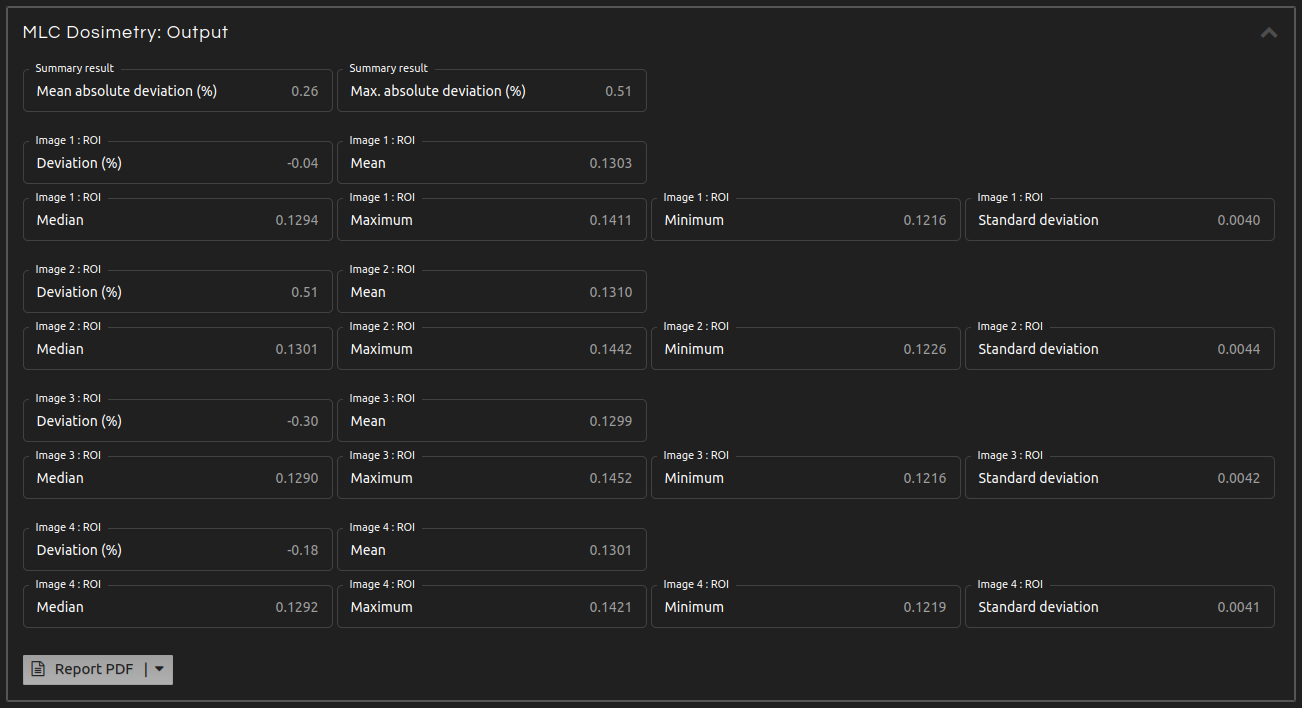Click Image 1 Mean value field
The width and height of the screenshot is (1302, 708).
coord(492,163)
